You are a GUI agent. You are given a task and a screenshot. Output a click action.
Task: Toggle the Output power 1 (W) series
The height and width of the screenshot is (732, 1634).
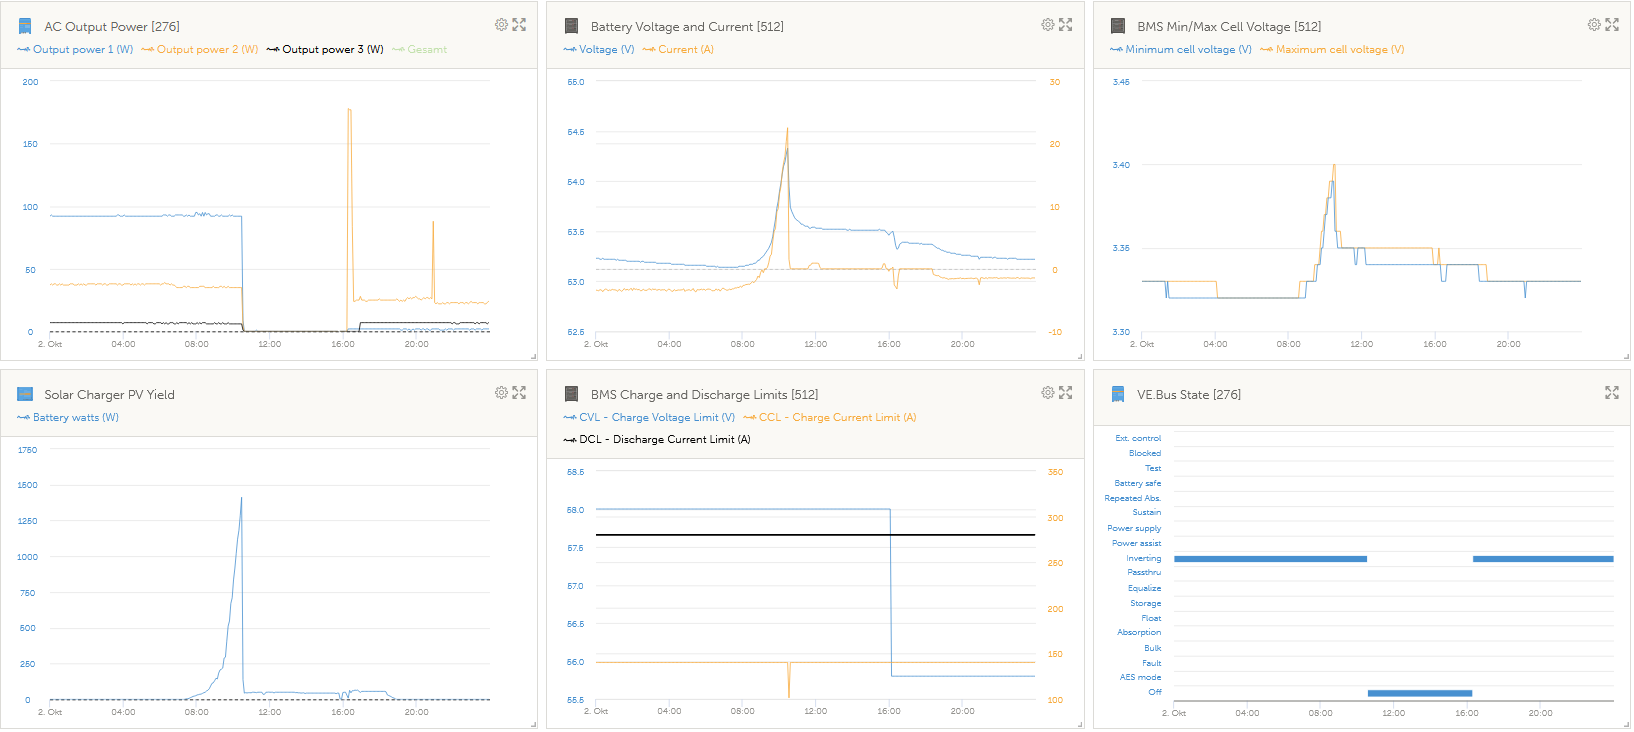(x=82, y=50)
